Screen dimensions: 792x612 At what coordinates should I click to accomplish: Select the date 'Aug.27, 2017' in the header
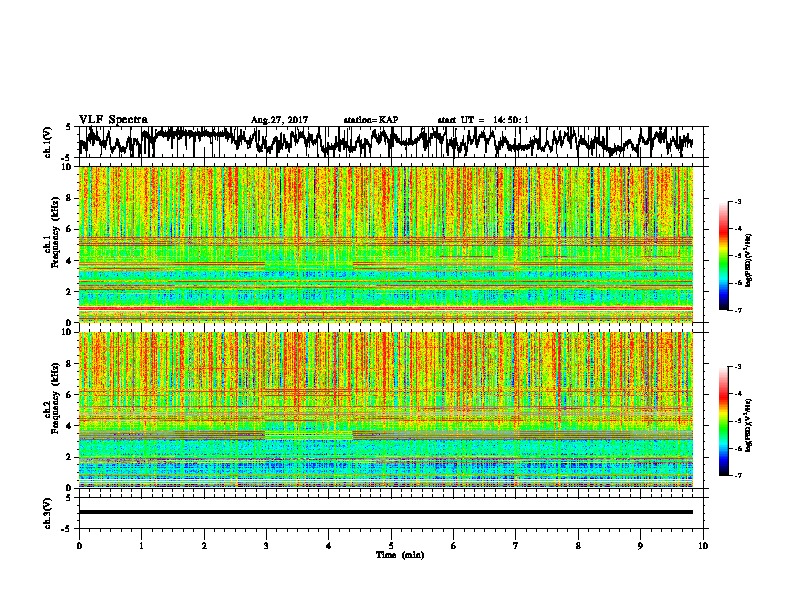[279, 120]
